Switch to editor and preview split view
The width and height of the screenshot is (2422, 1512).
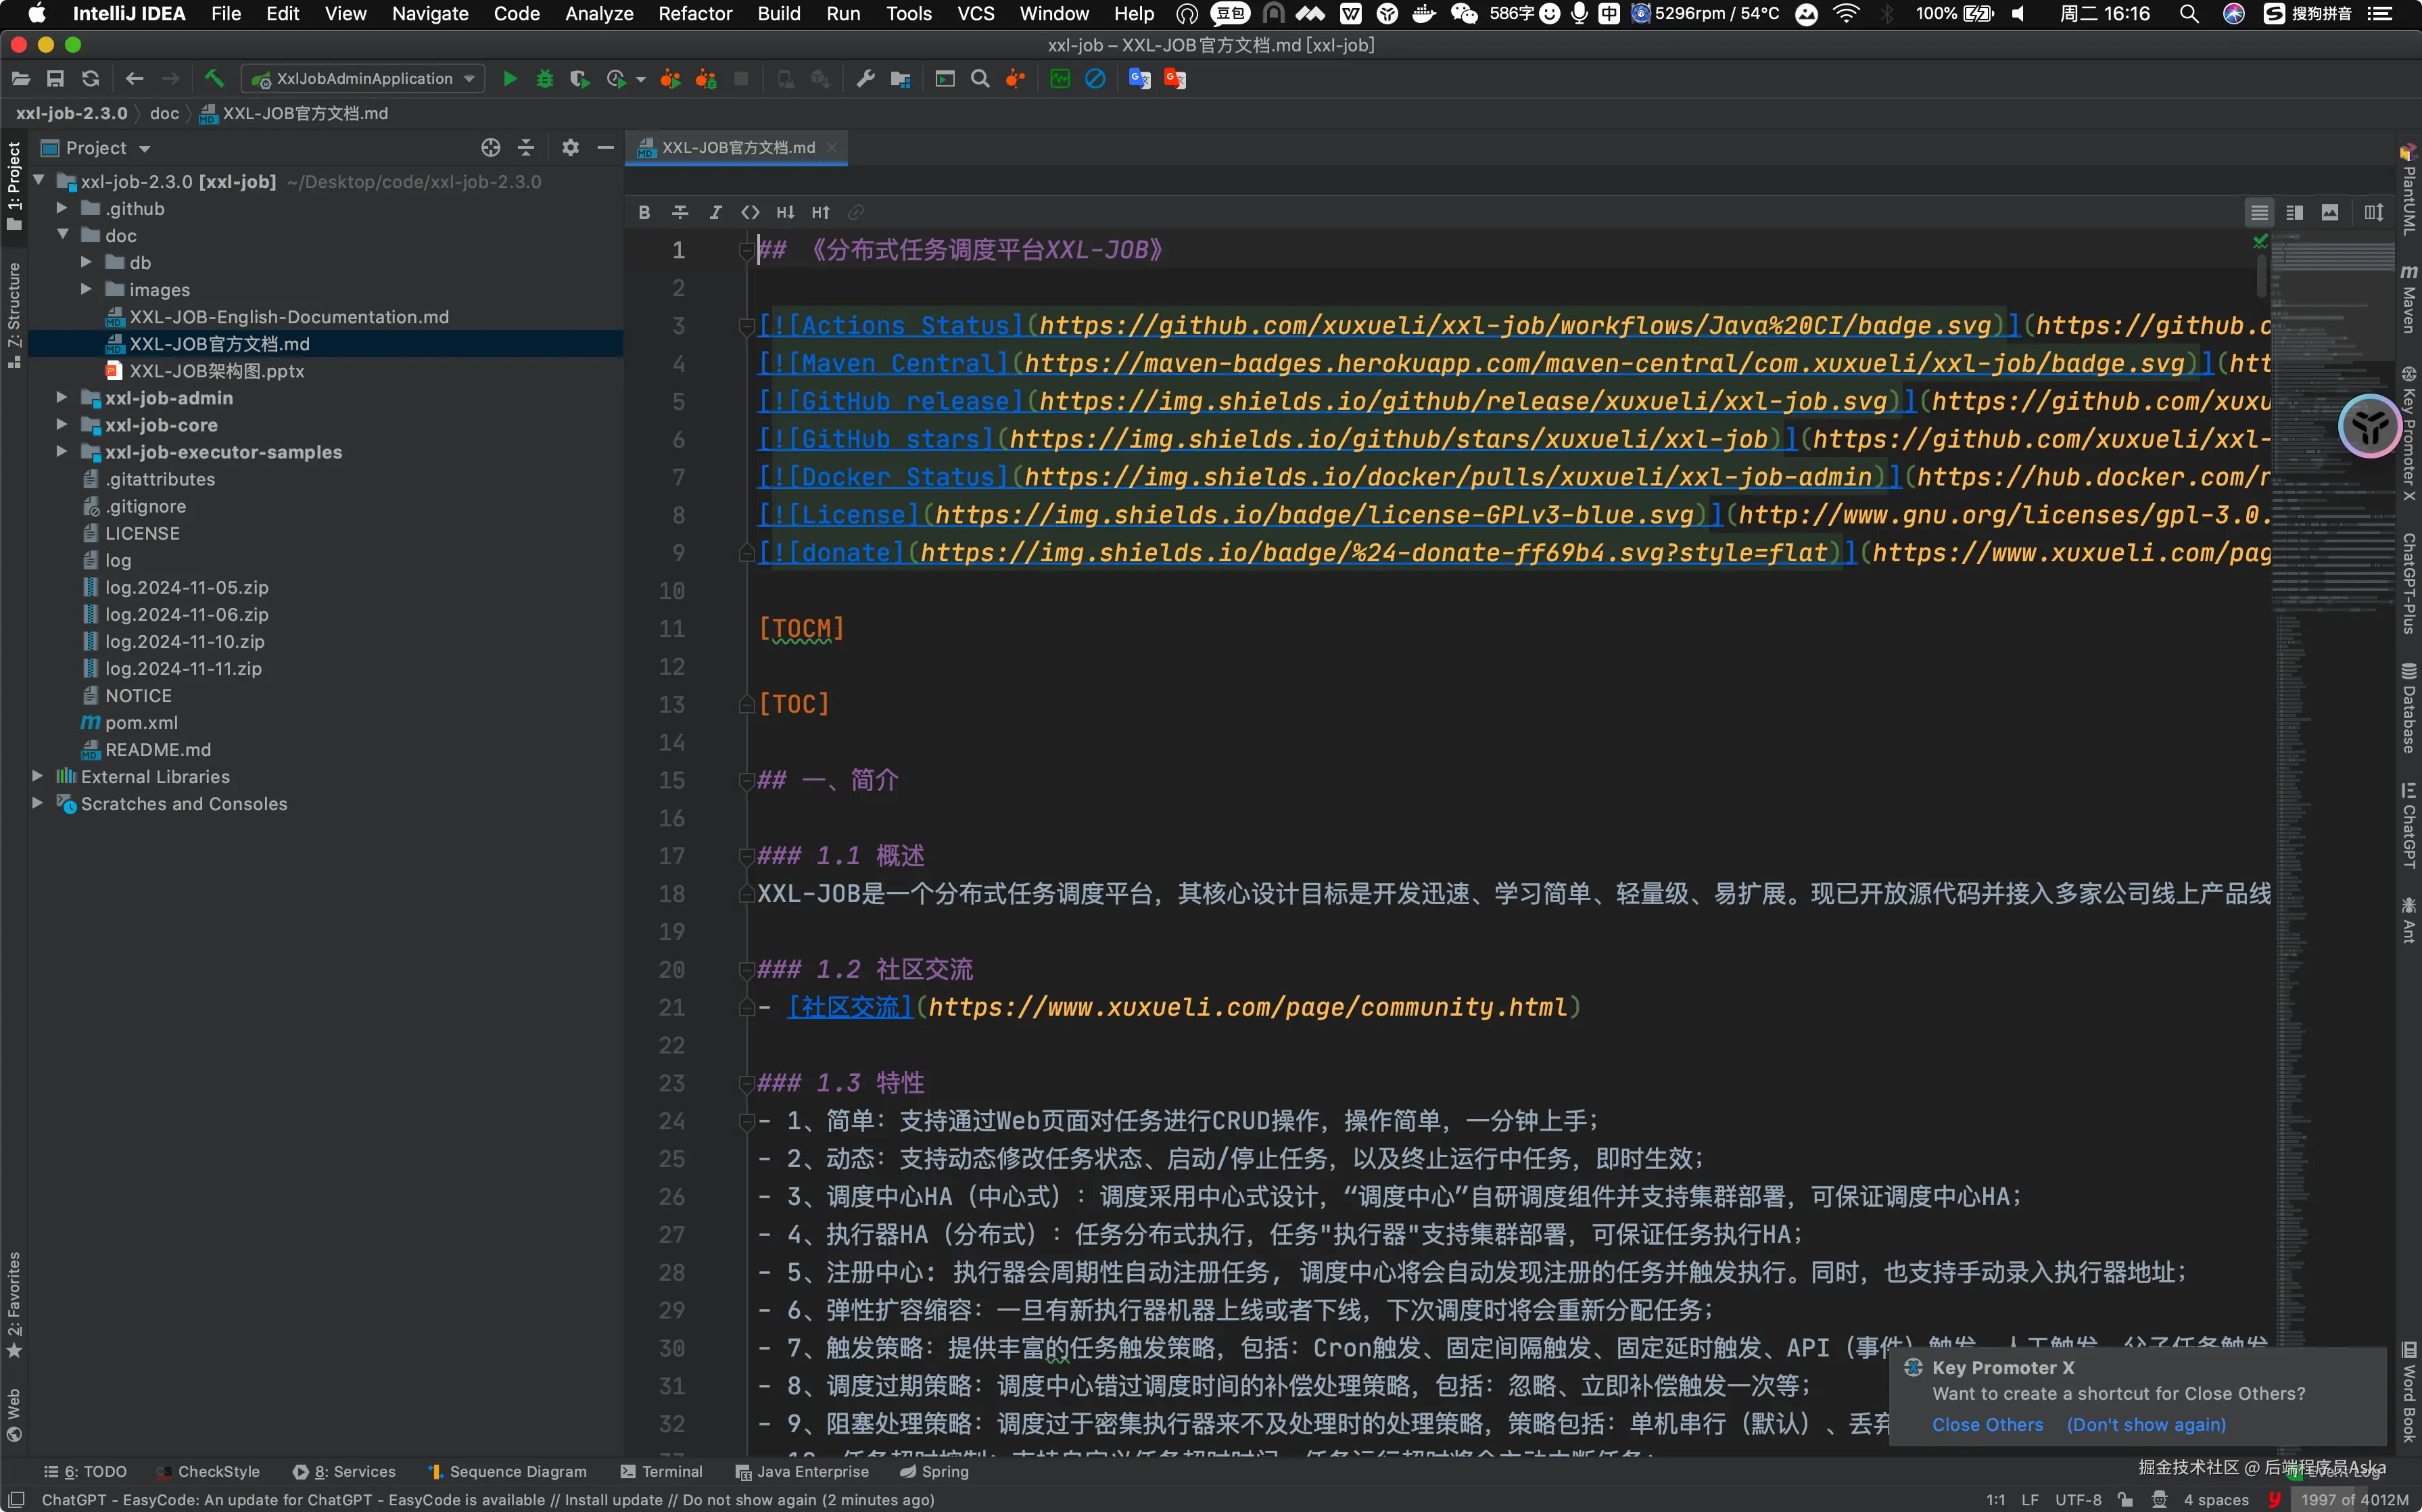[x=2295, y=212]
